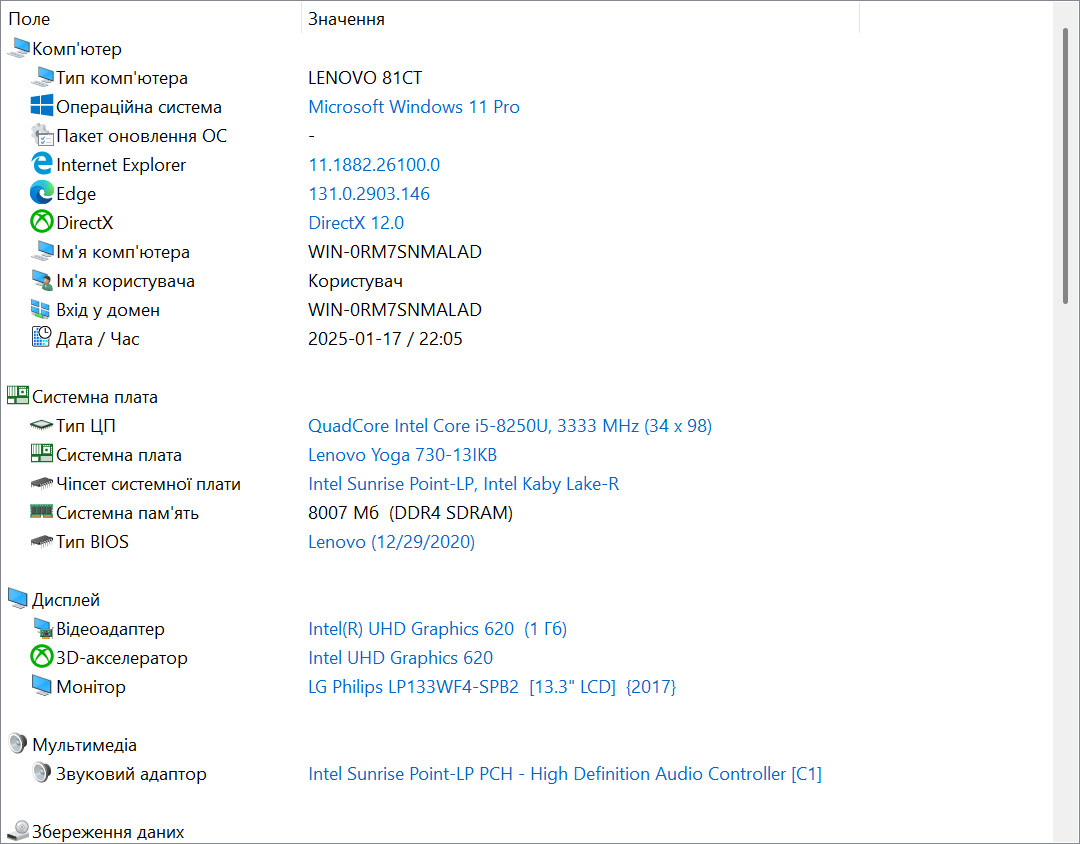Select the Дисплей group row
The width and height of the screenshot is (1080, 844).
coord(65,599)
